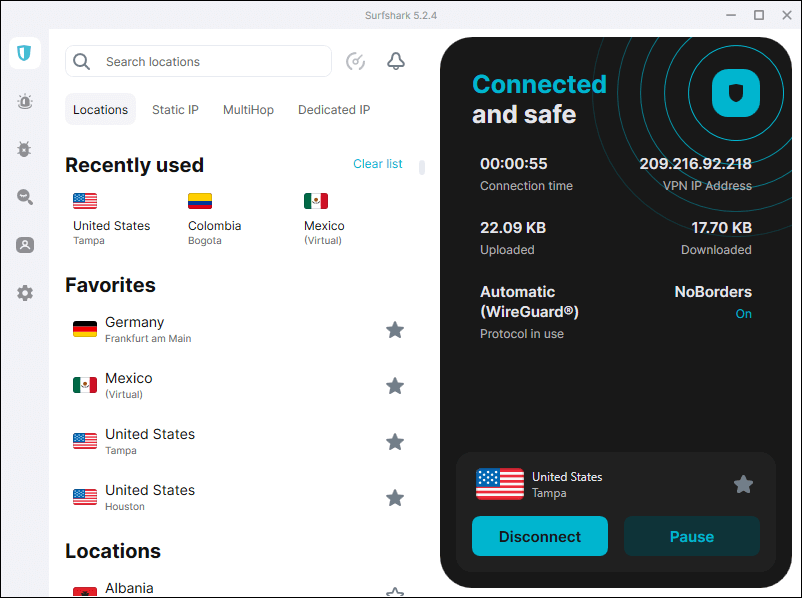Unfavorite Mexico (Virtual) star
The height and width of the screenshot is (598, 802).
click(x=395, y=386)
